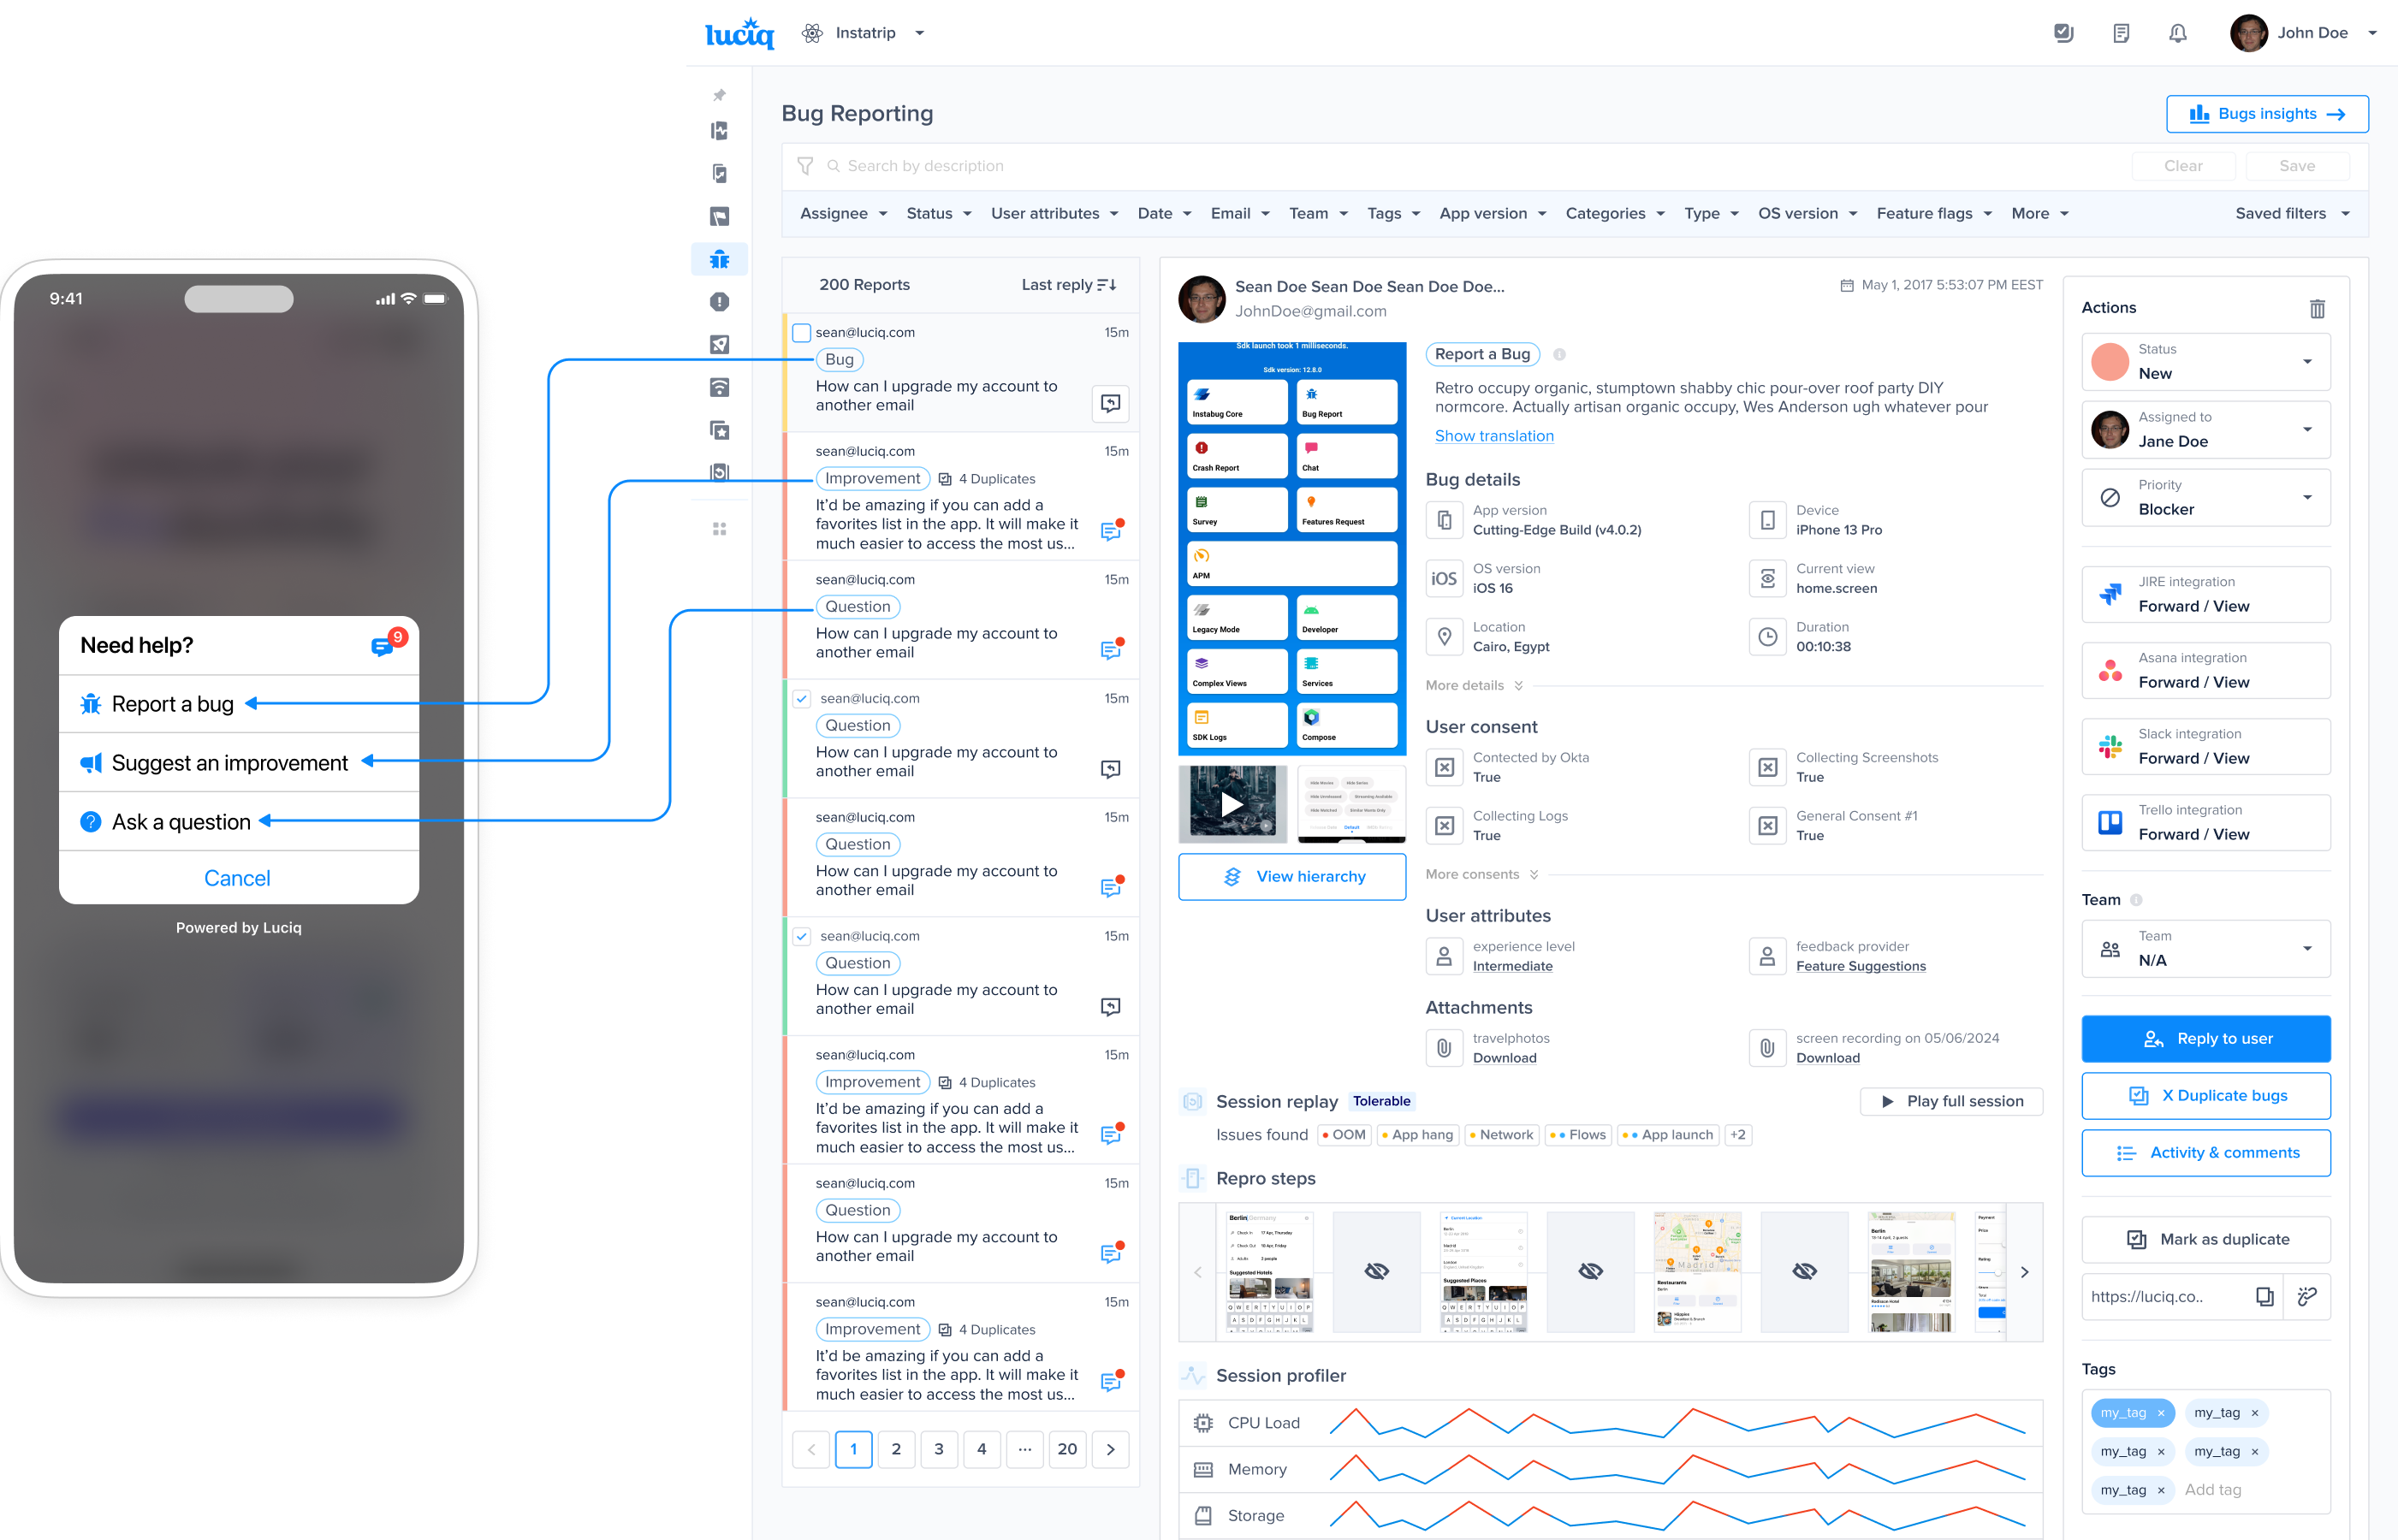Click the trash delete icon in Actions
The image size is (2398, 1540).
[x=2317, y=308]
